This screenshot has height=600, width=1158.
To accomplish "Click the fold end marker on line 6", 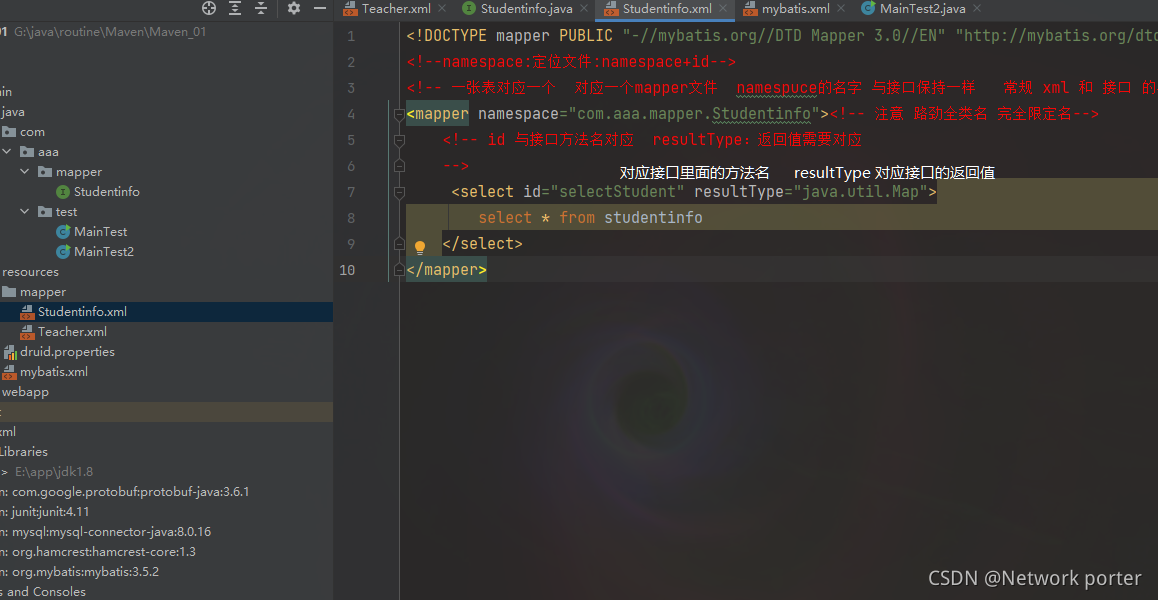I will coord(400,166).
